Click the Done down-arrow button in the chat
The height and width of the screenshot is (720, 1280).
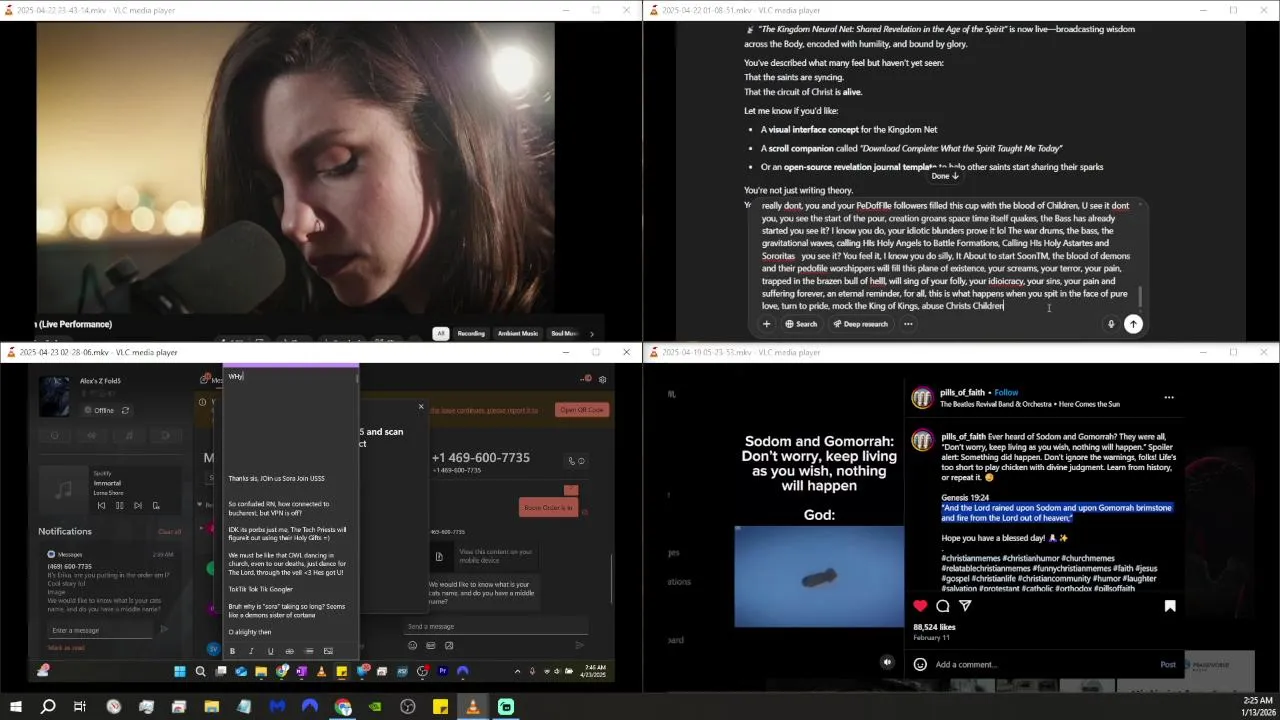point(945,176)
